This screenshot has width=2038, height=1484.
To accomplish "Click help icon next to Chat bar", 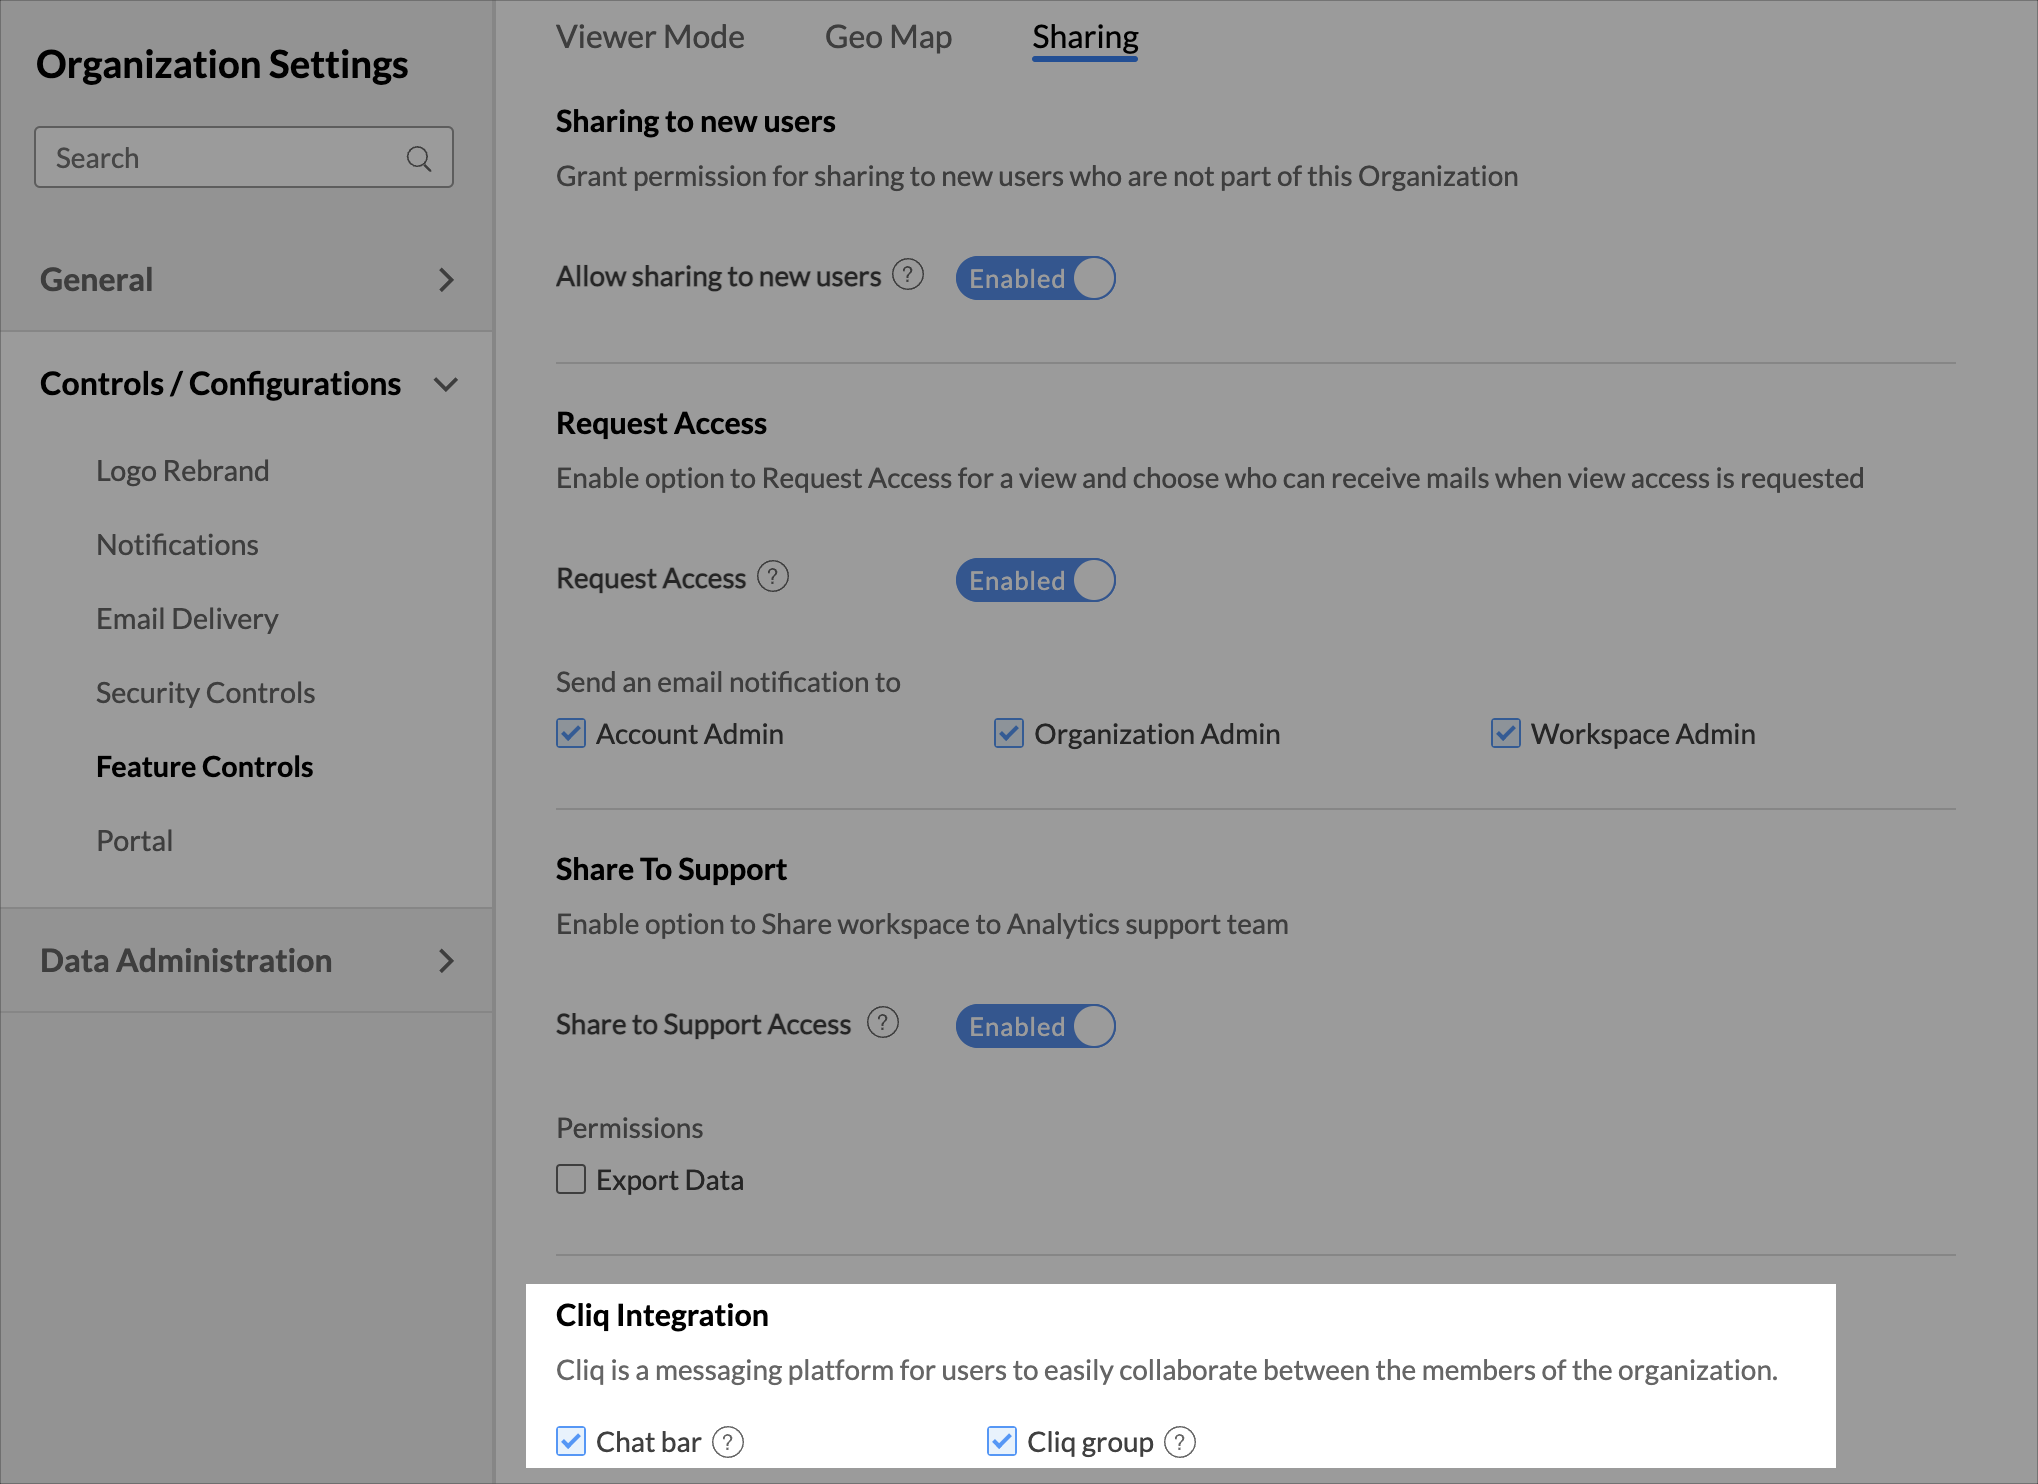I will 727,1442.
